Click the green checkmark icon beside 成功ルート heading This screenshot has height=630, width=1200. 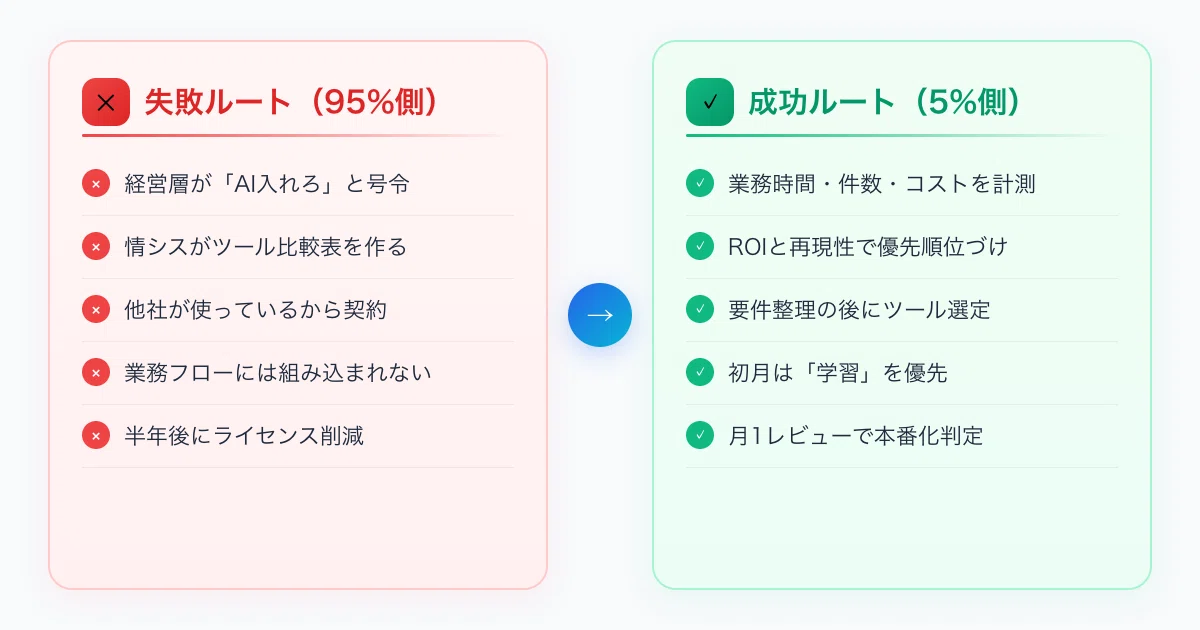click(710, 102)
